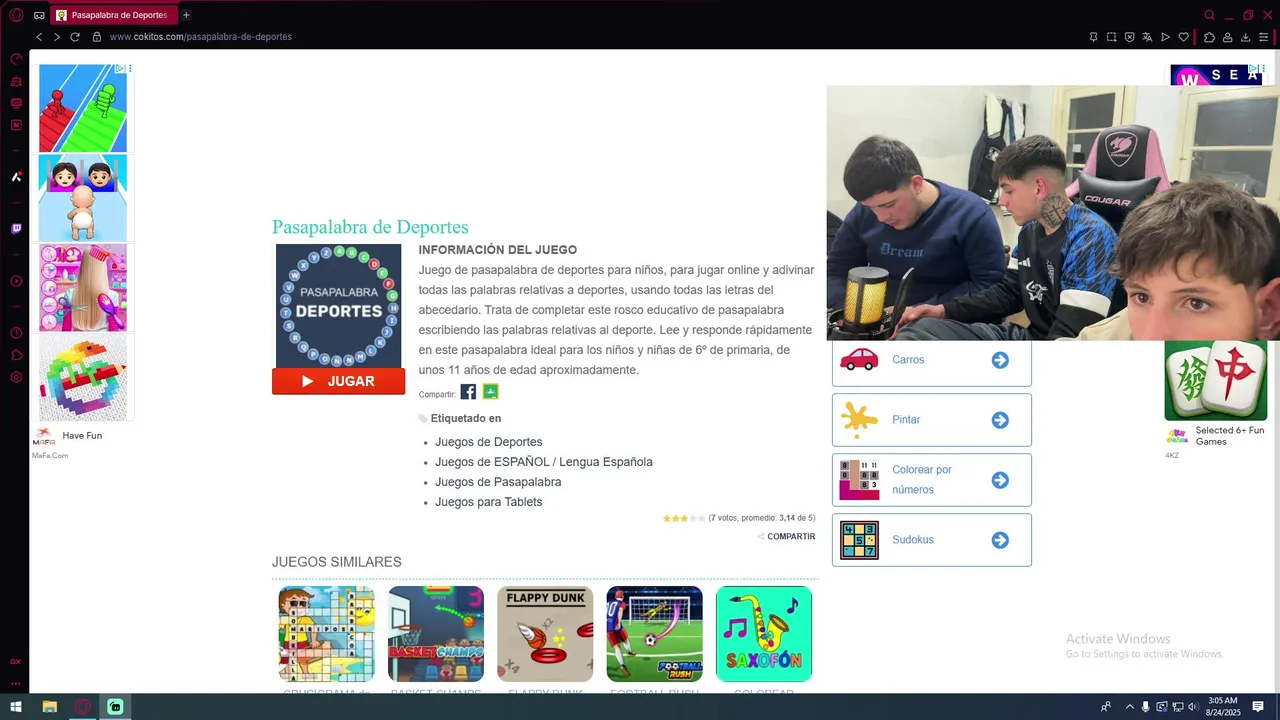Search tabs with the magnifier icon
Screen dimensions: 1280x720
(x=1210, y=15)
